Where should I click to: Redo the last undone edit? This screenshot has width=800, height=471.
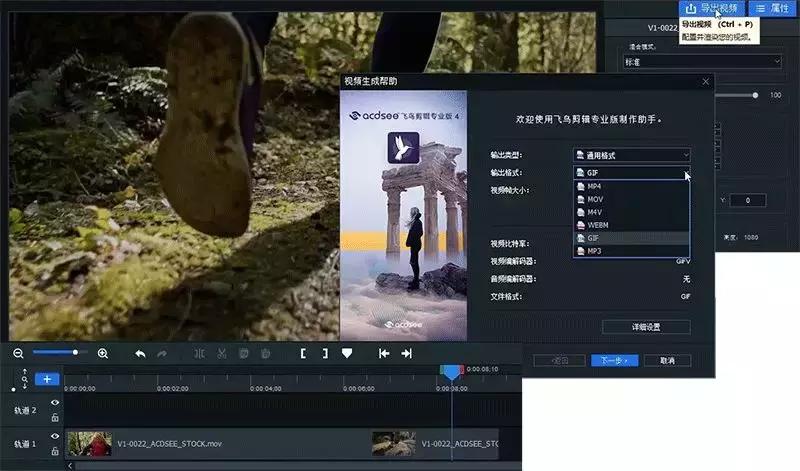(x=162, y=354)
